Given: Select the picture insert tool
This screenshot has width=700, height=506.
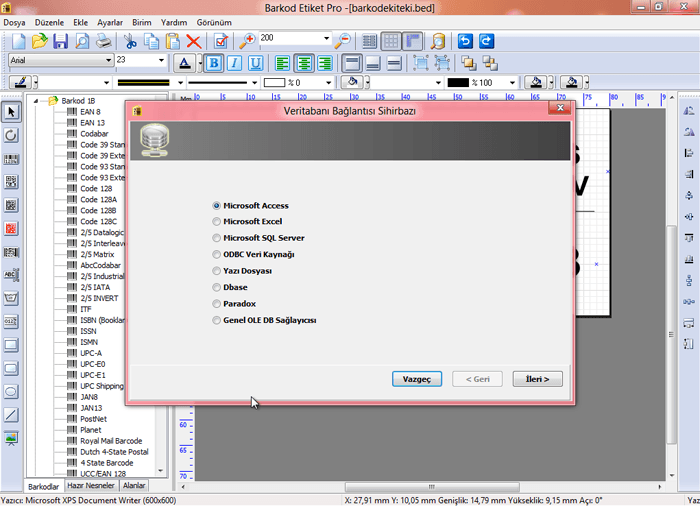Looking at the screenshot, I should 11,438.
